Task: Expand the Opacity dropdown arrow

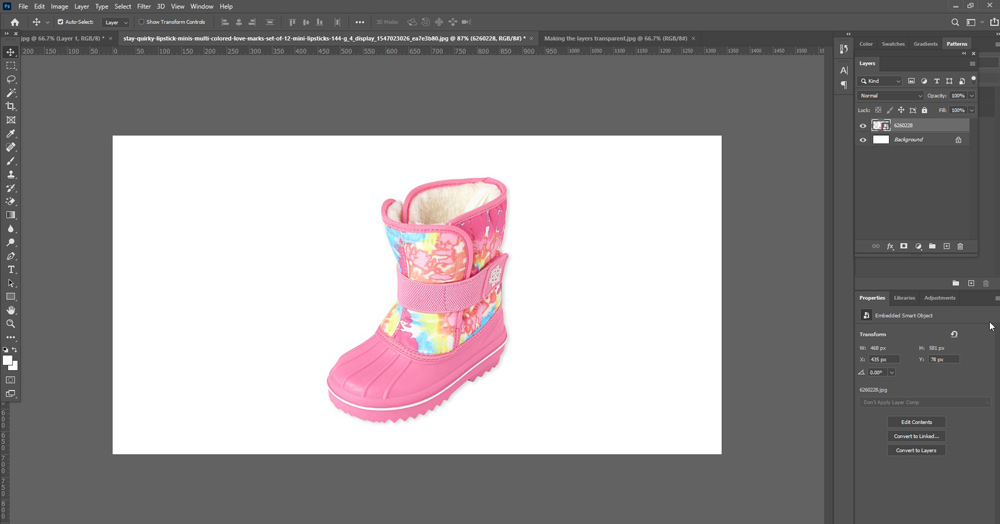Action: 971,96
